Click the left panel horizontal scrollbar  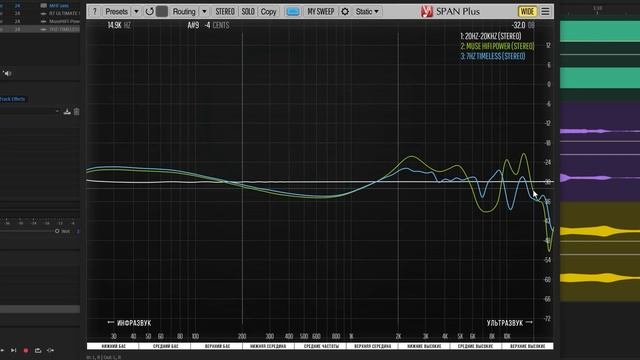tap(40, 309)
